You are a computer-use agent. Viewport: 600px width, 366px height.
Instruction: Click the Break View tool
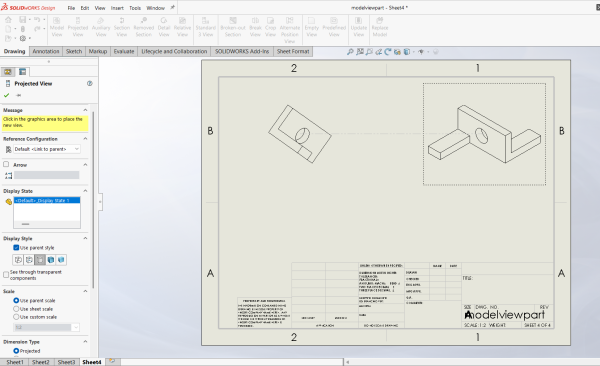tap(255, 27)
